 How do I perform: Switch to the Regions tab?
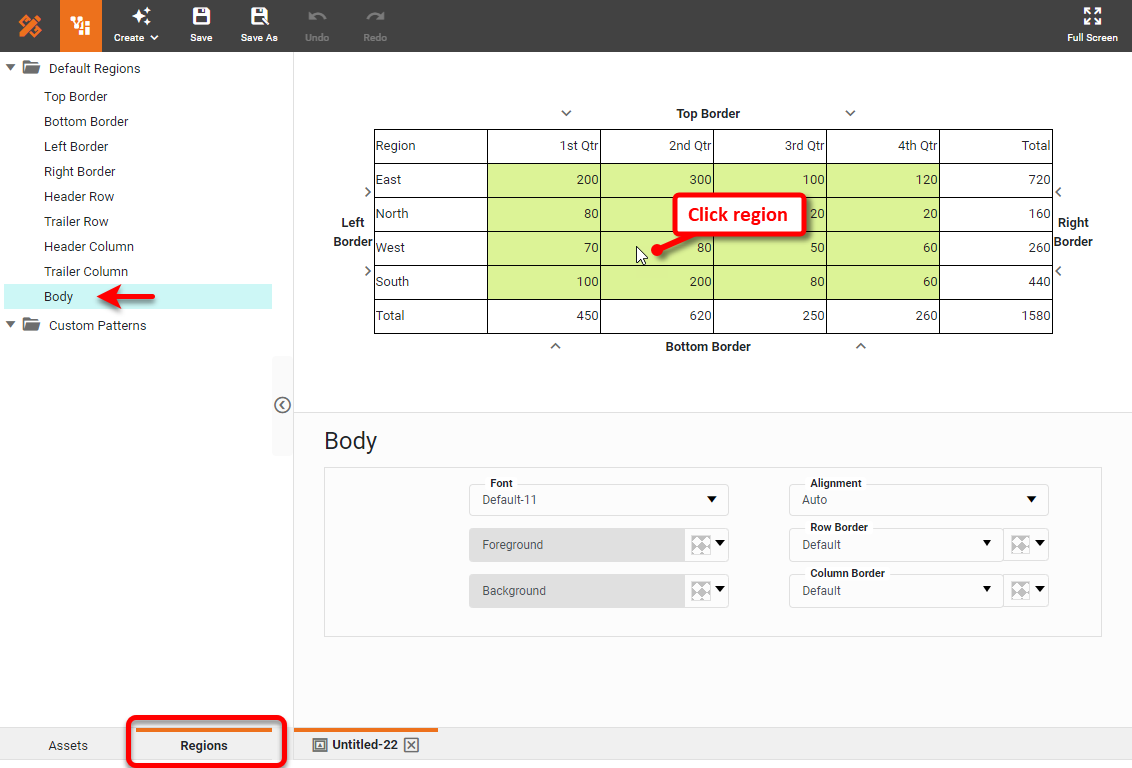click(x=203, y=745)
